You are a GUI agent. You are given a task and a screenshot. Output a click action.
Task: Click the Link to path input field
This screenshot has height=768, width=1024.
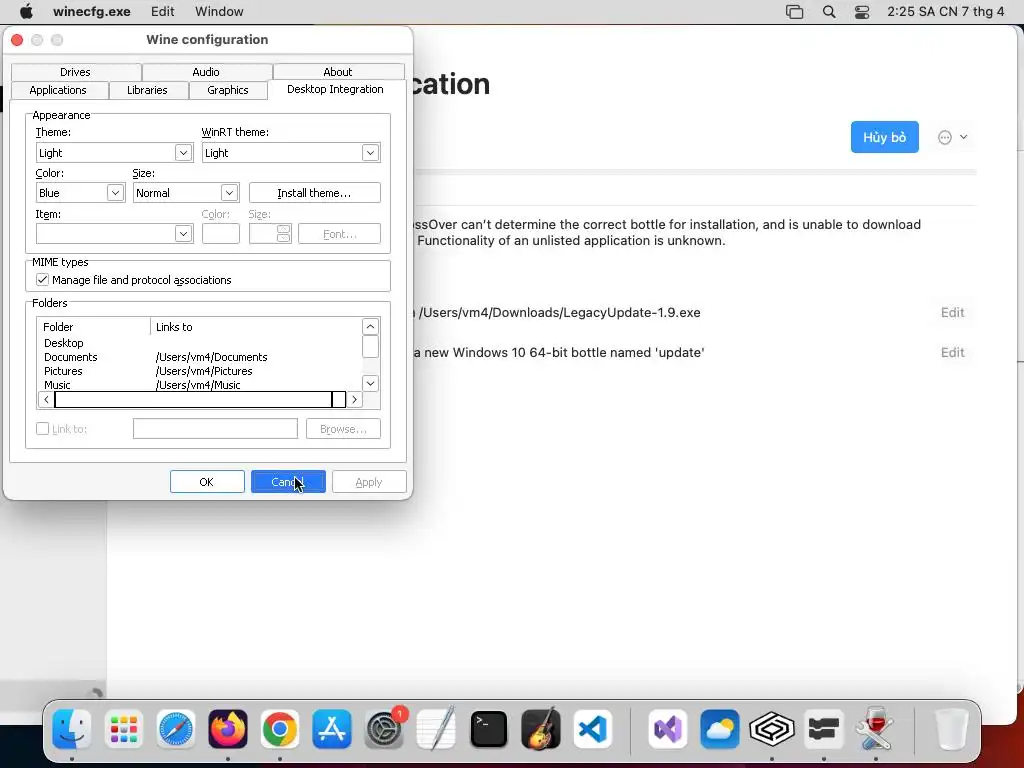216,429
